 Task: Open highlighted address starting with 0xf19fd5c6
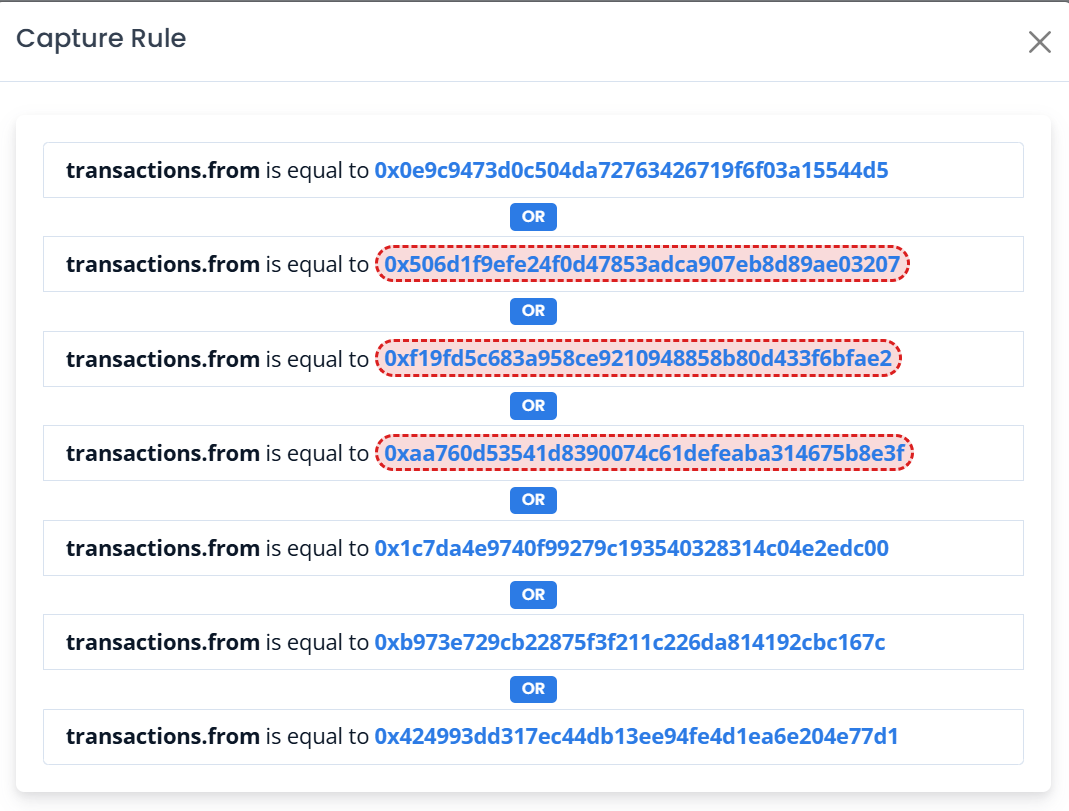click(639, 359)
